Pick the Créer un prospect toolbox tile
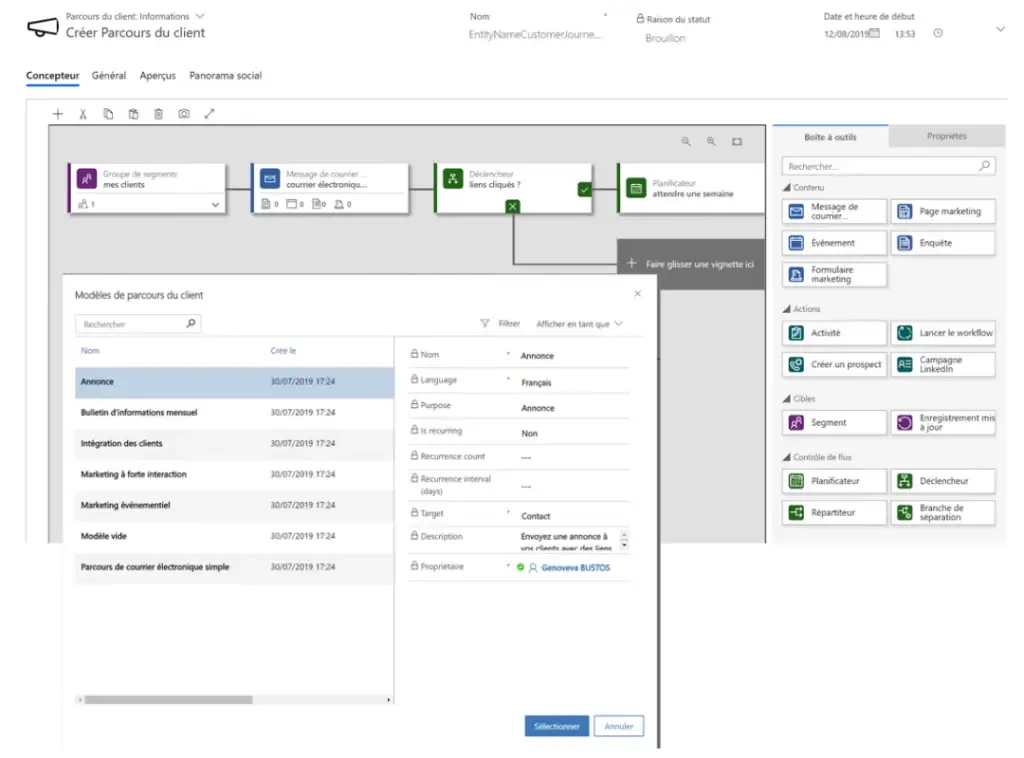 point(834,364)
